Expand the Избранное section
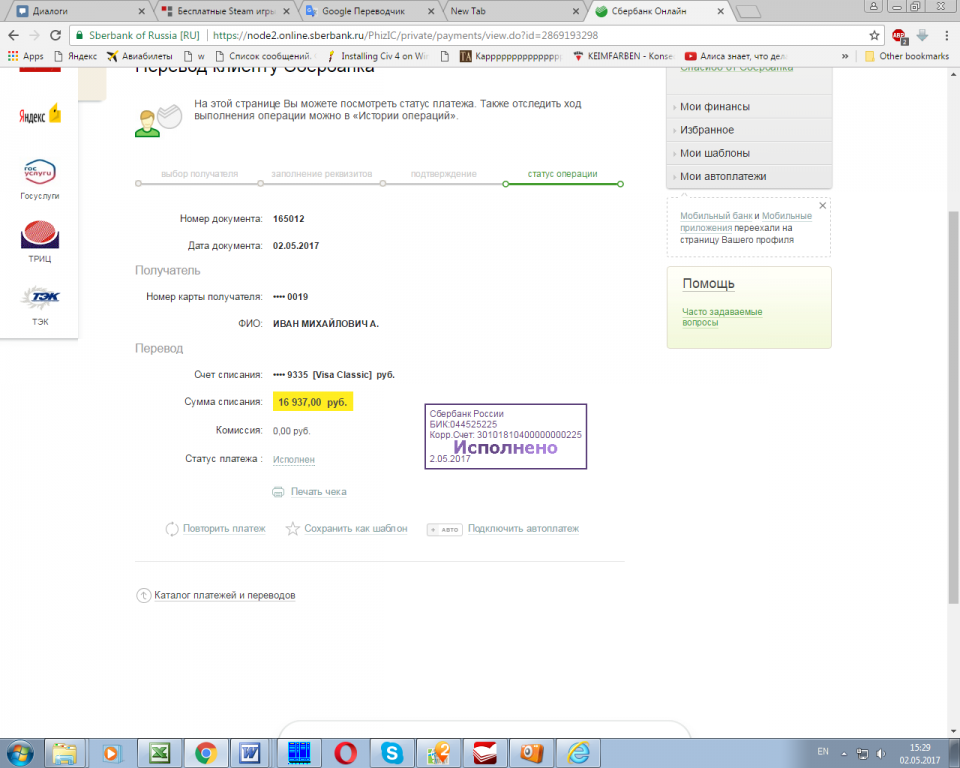 coord(749,130)
